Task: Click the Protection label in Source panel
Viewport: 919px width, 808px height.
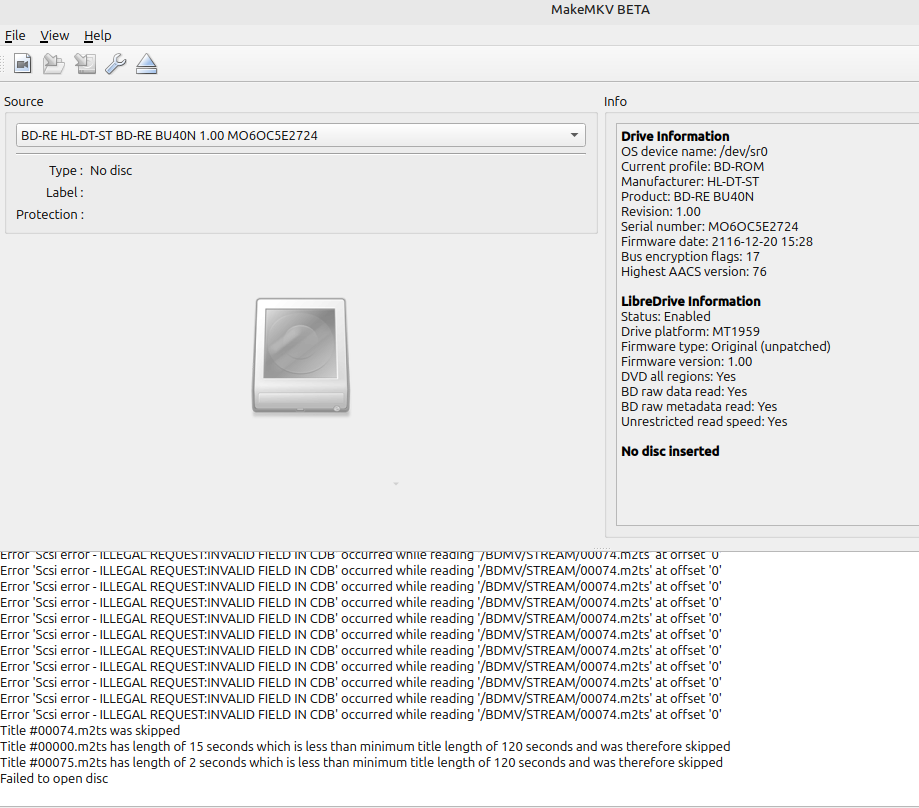Action: 50,215
